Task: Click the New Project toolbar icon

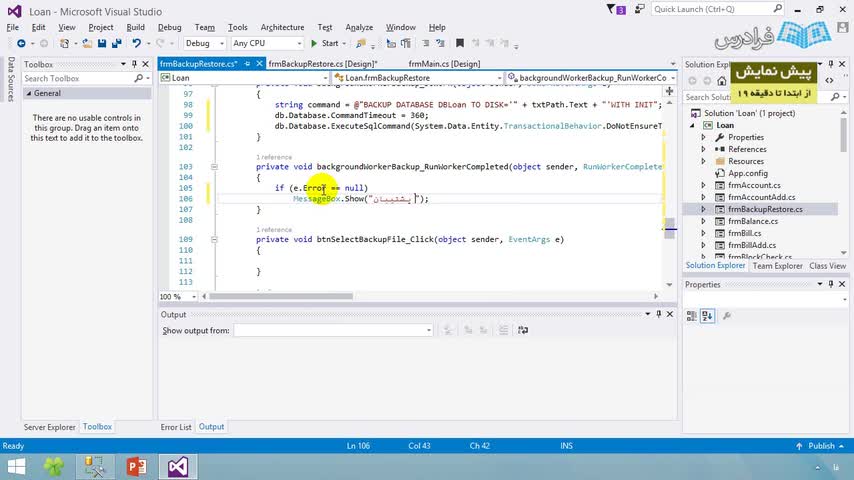Action: coord(64,43)
